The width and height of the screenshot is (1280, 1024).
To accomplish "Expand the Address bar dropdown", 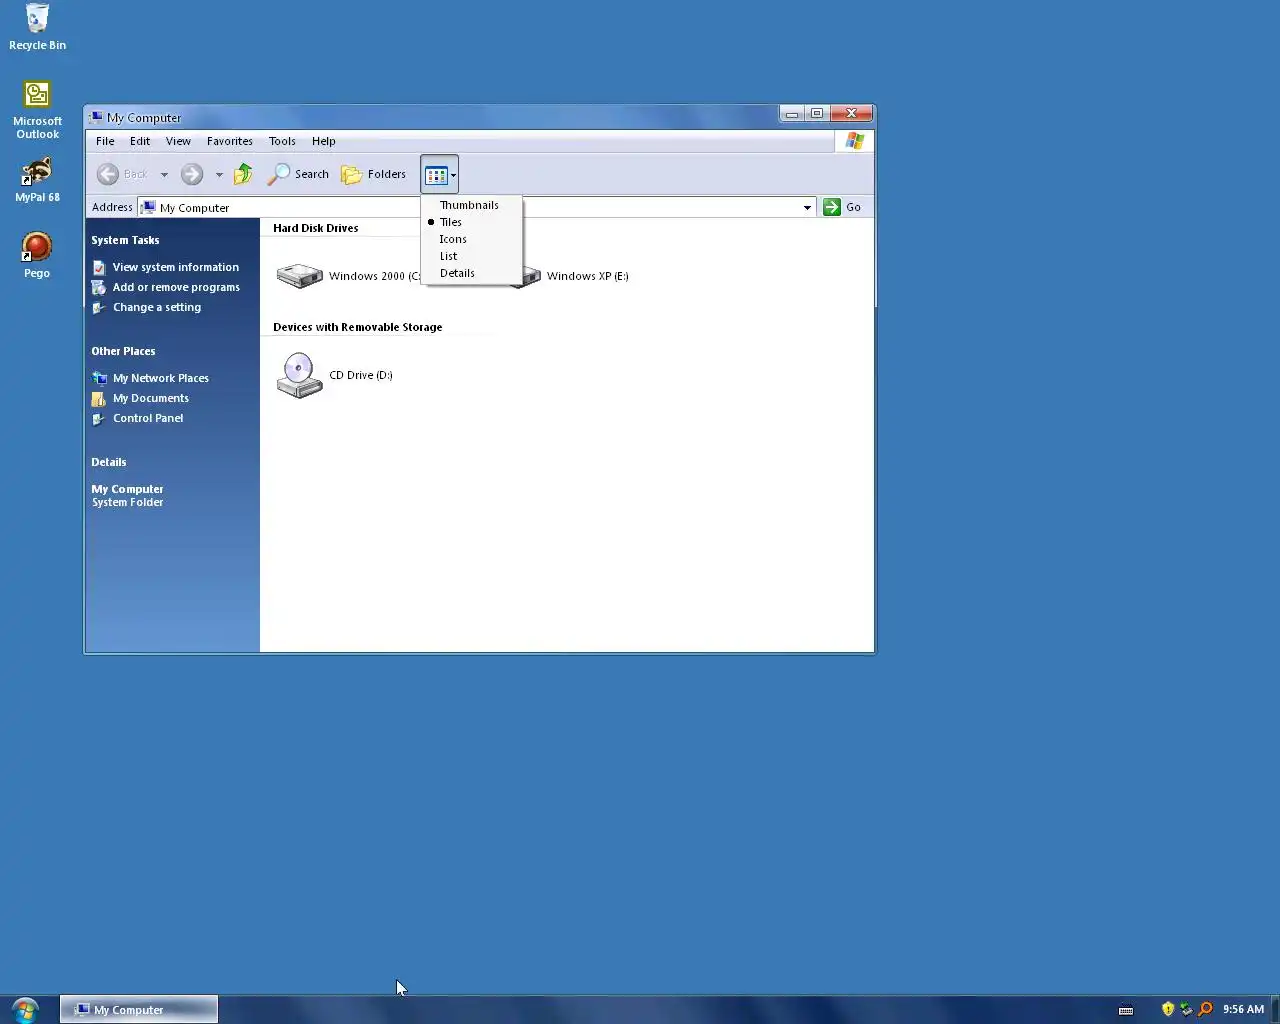I will click(807, 208).
